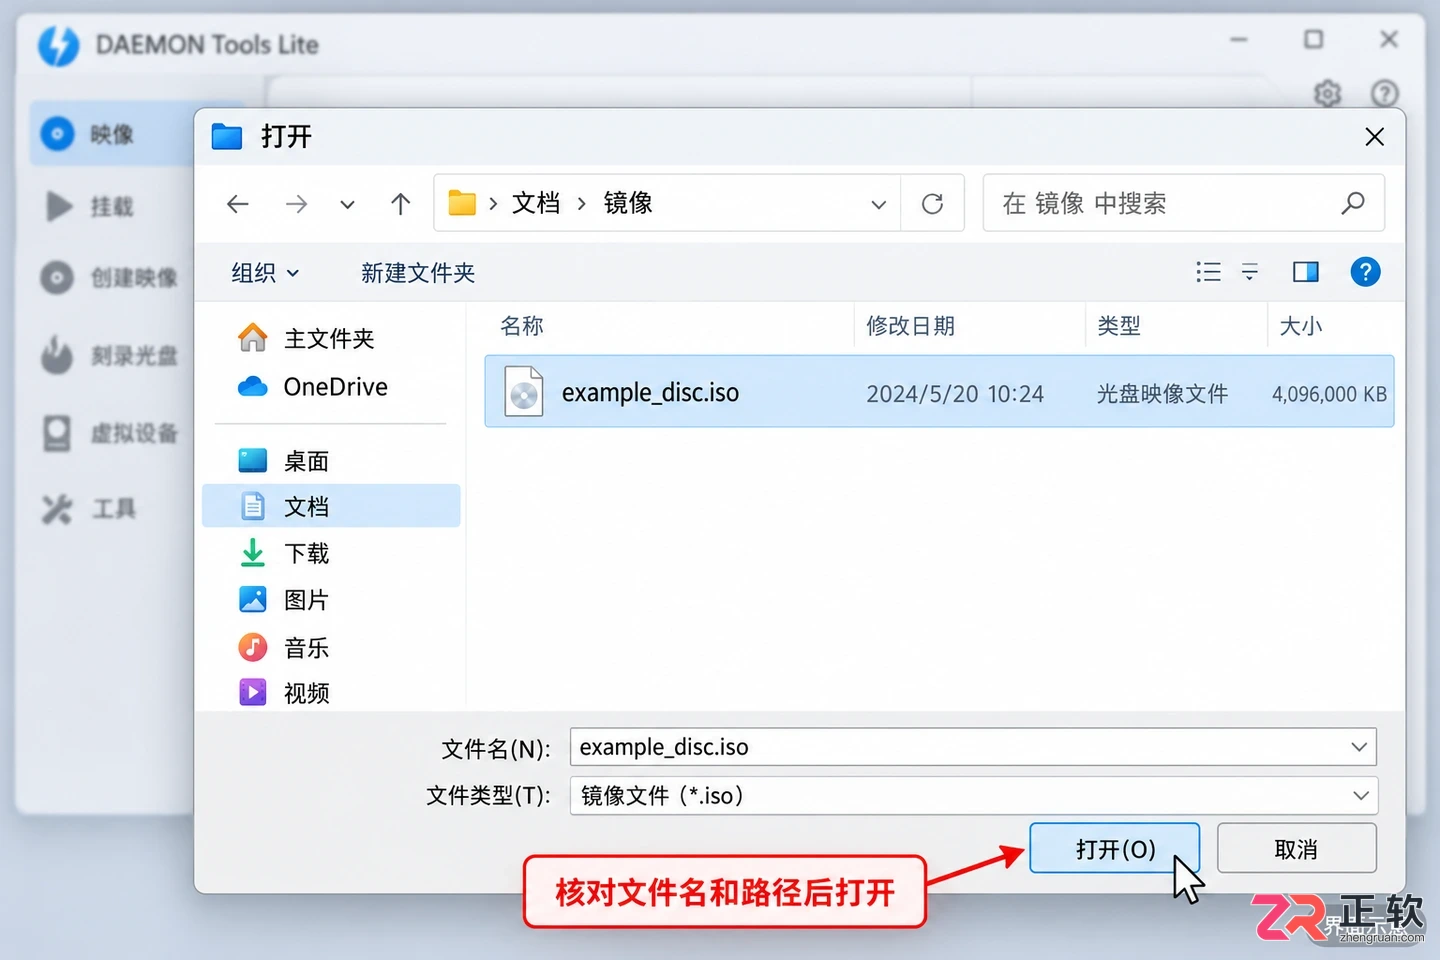The image size is (1440, 960).
Task: Create a 新建文件夹 folder
Action: (418, 273)
